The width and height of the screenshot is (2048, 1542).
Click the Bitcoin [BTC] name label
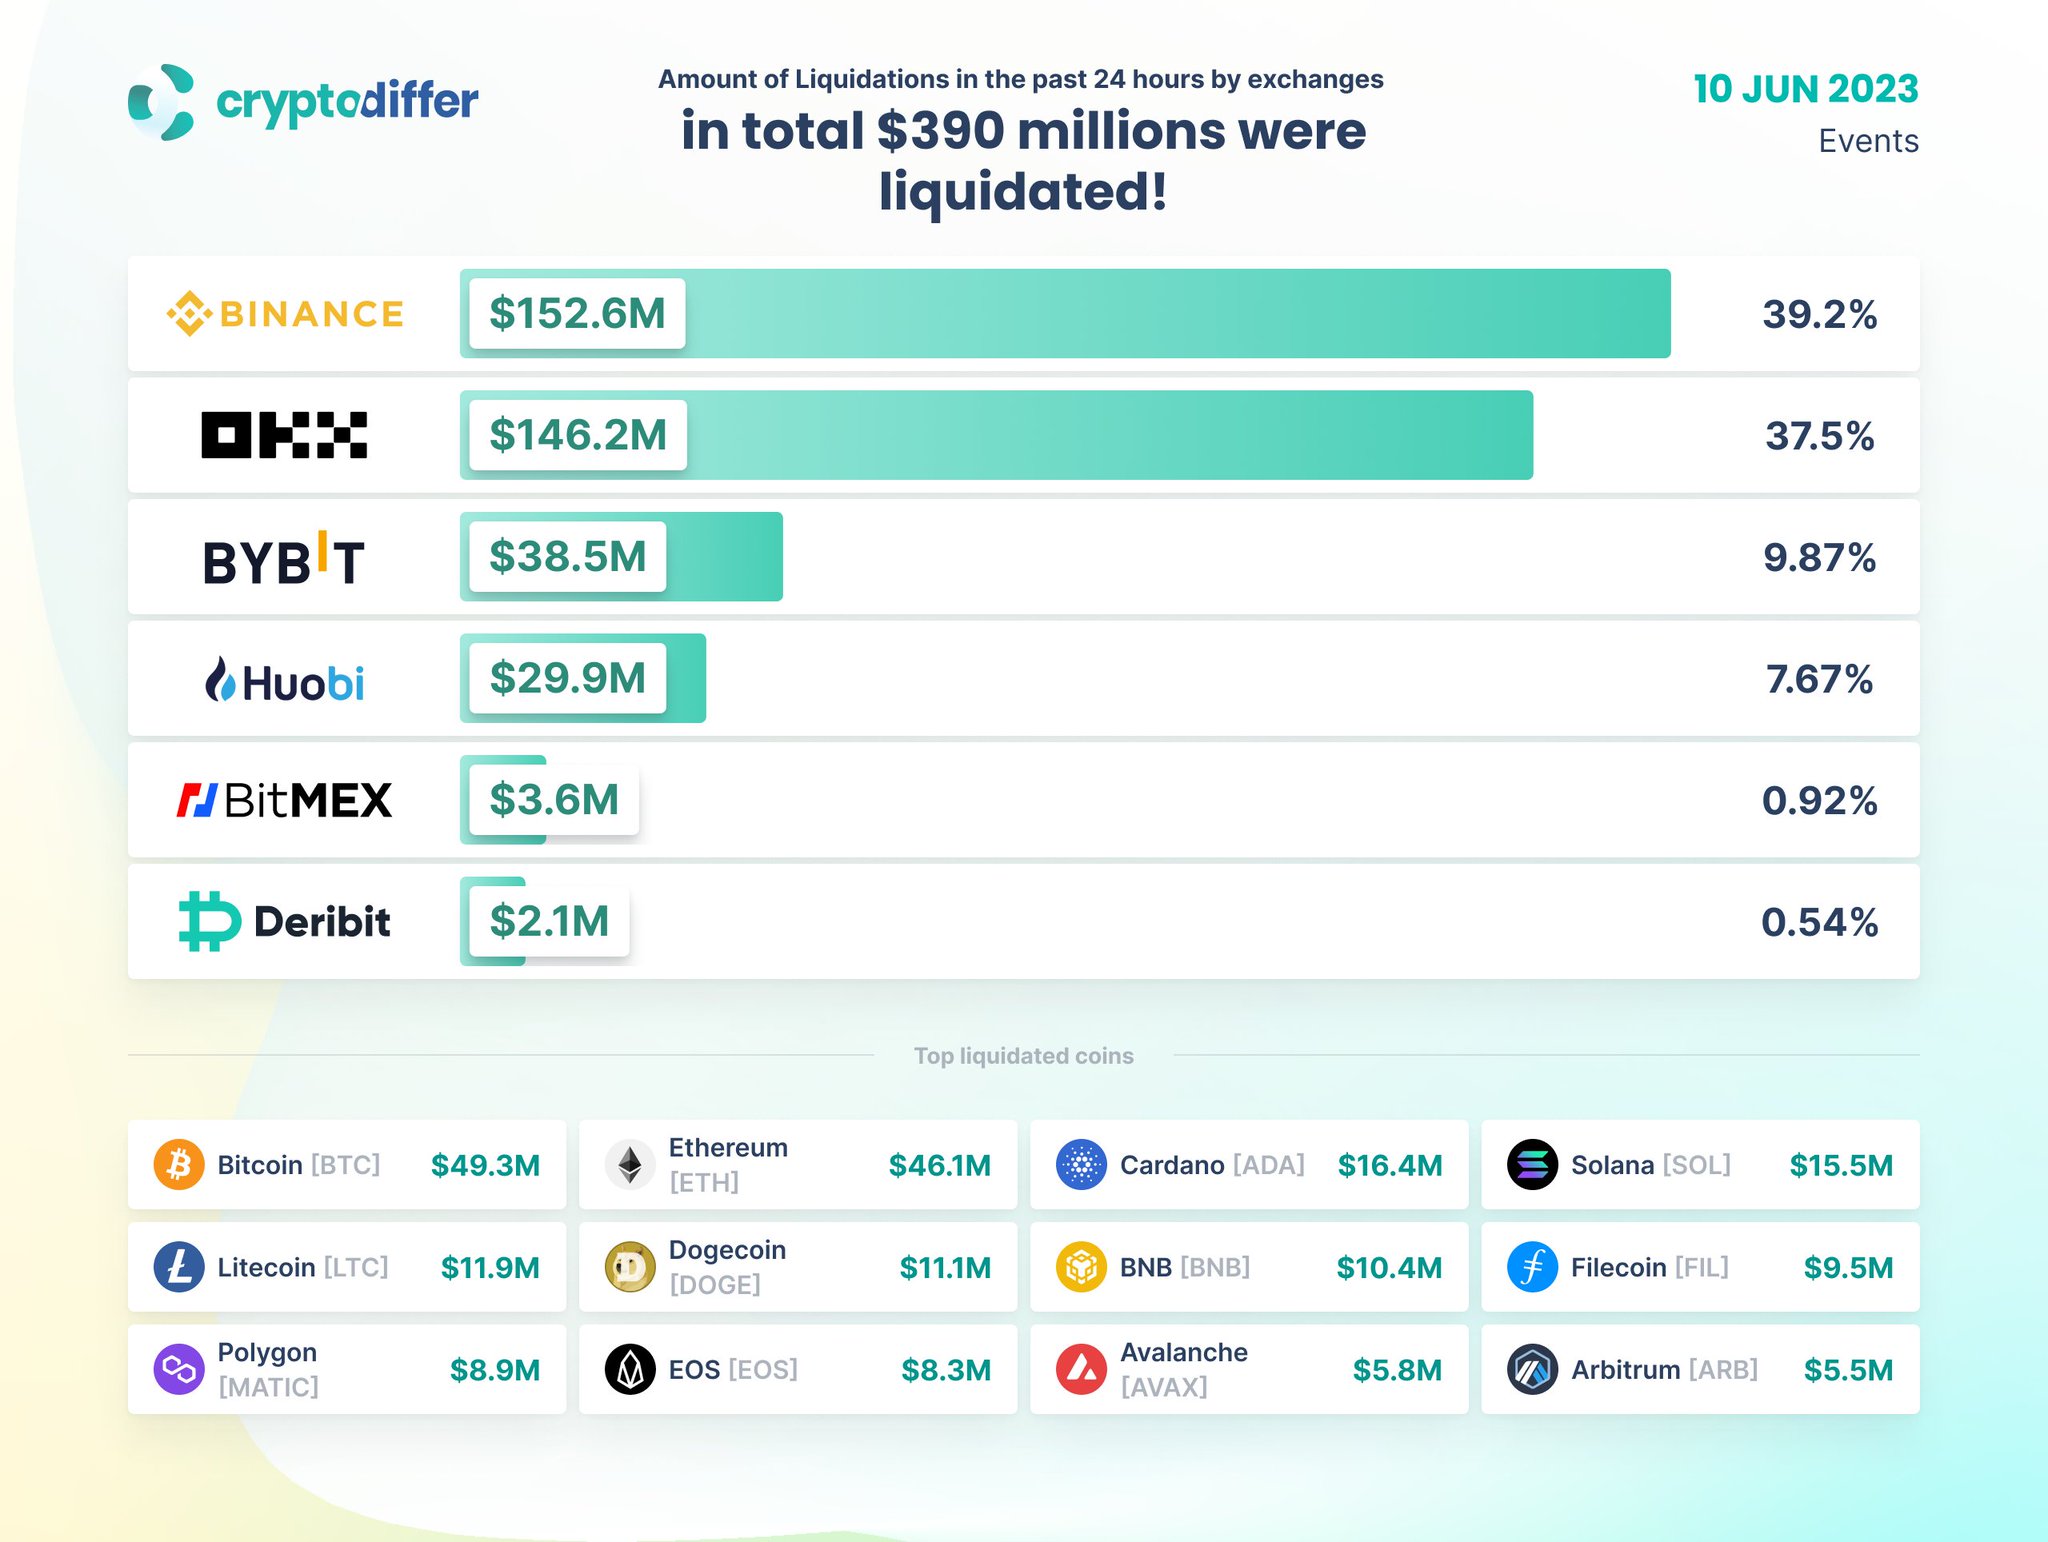coord(299,1165)
